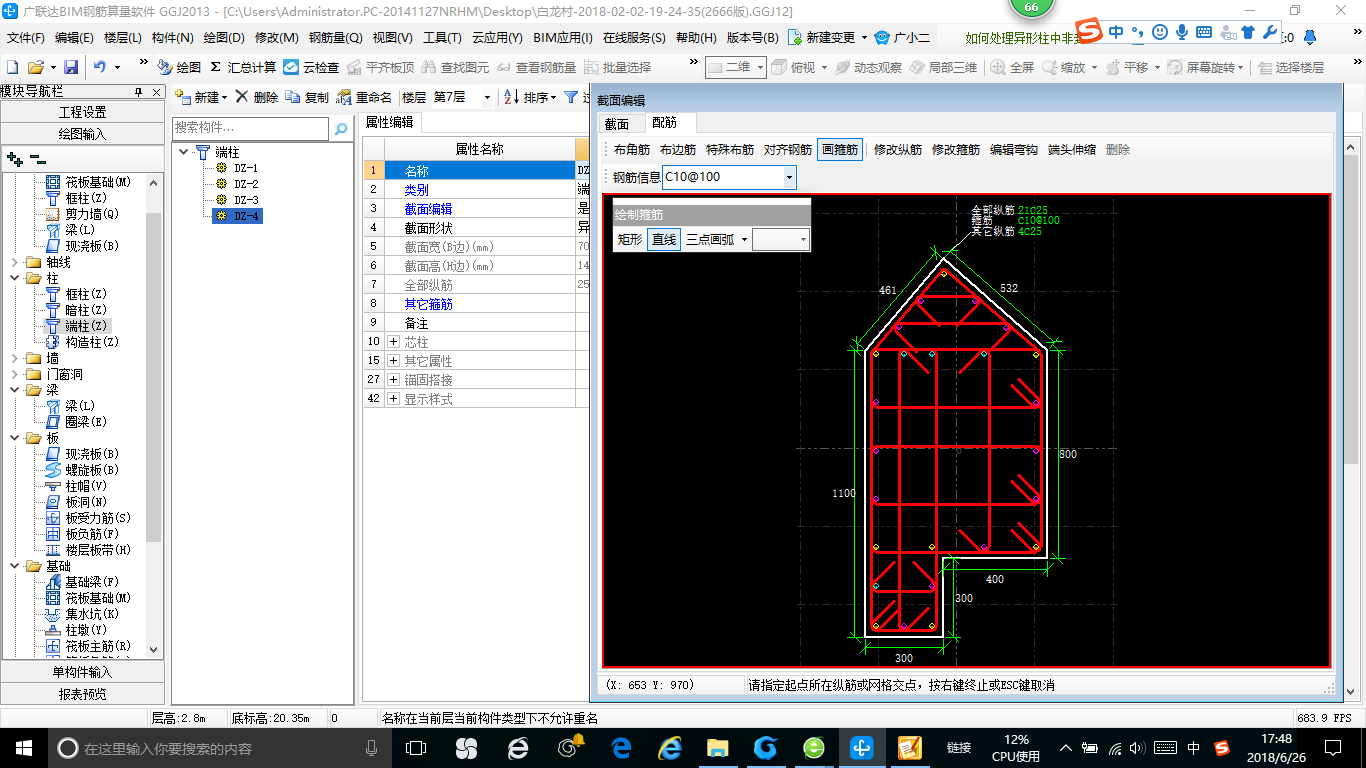Run 汇总计算 summary calculation
The image size is (1366, 768).
click(x=243, y=67)
